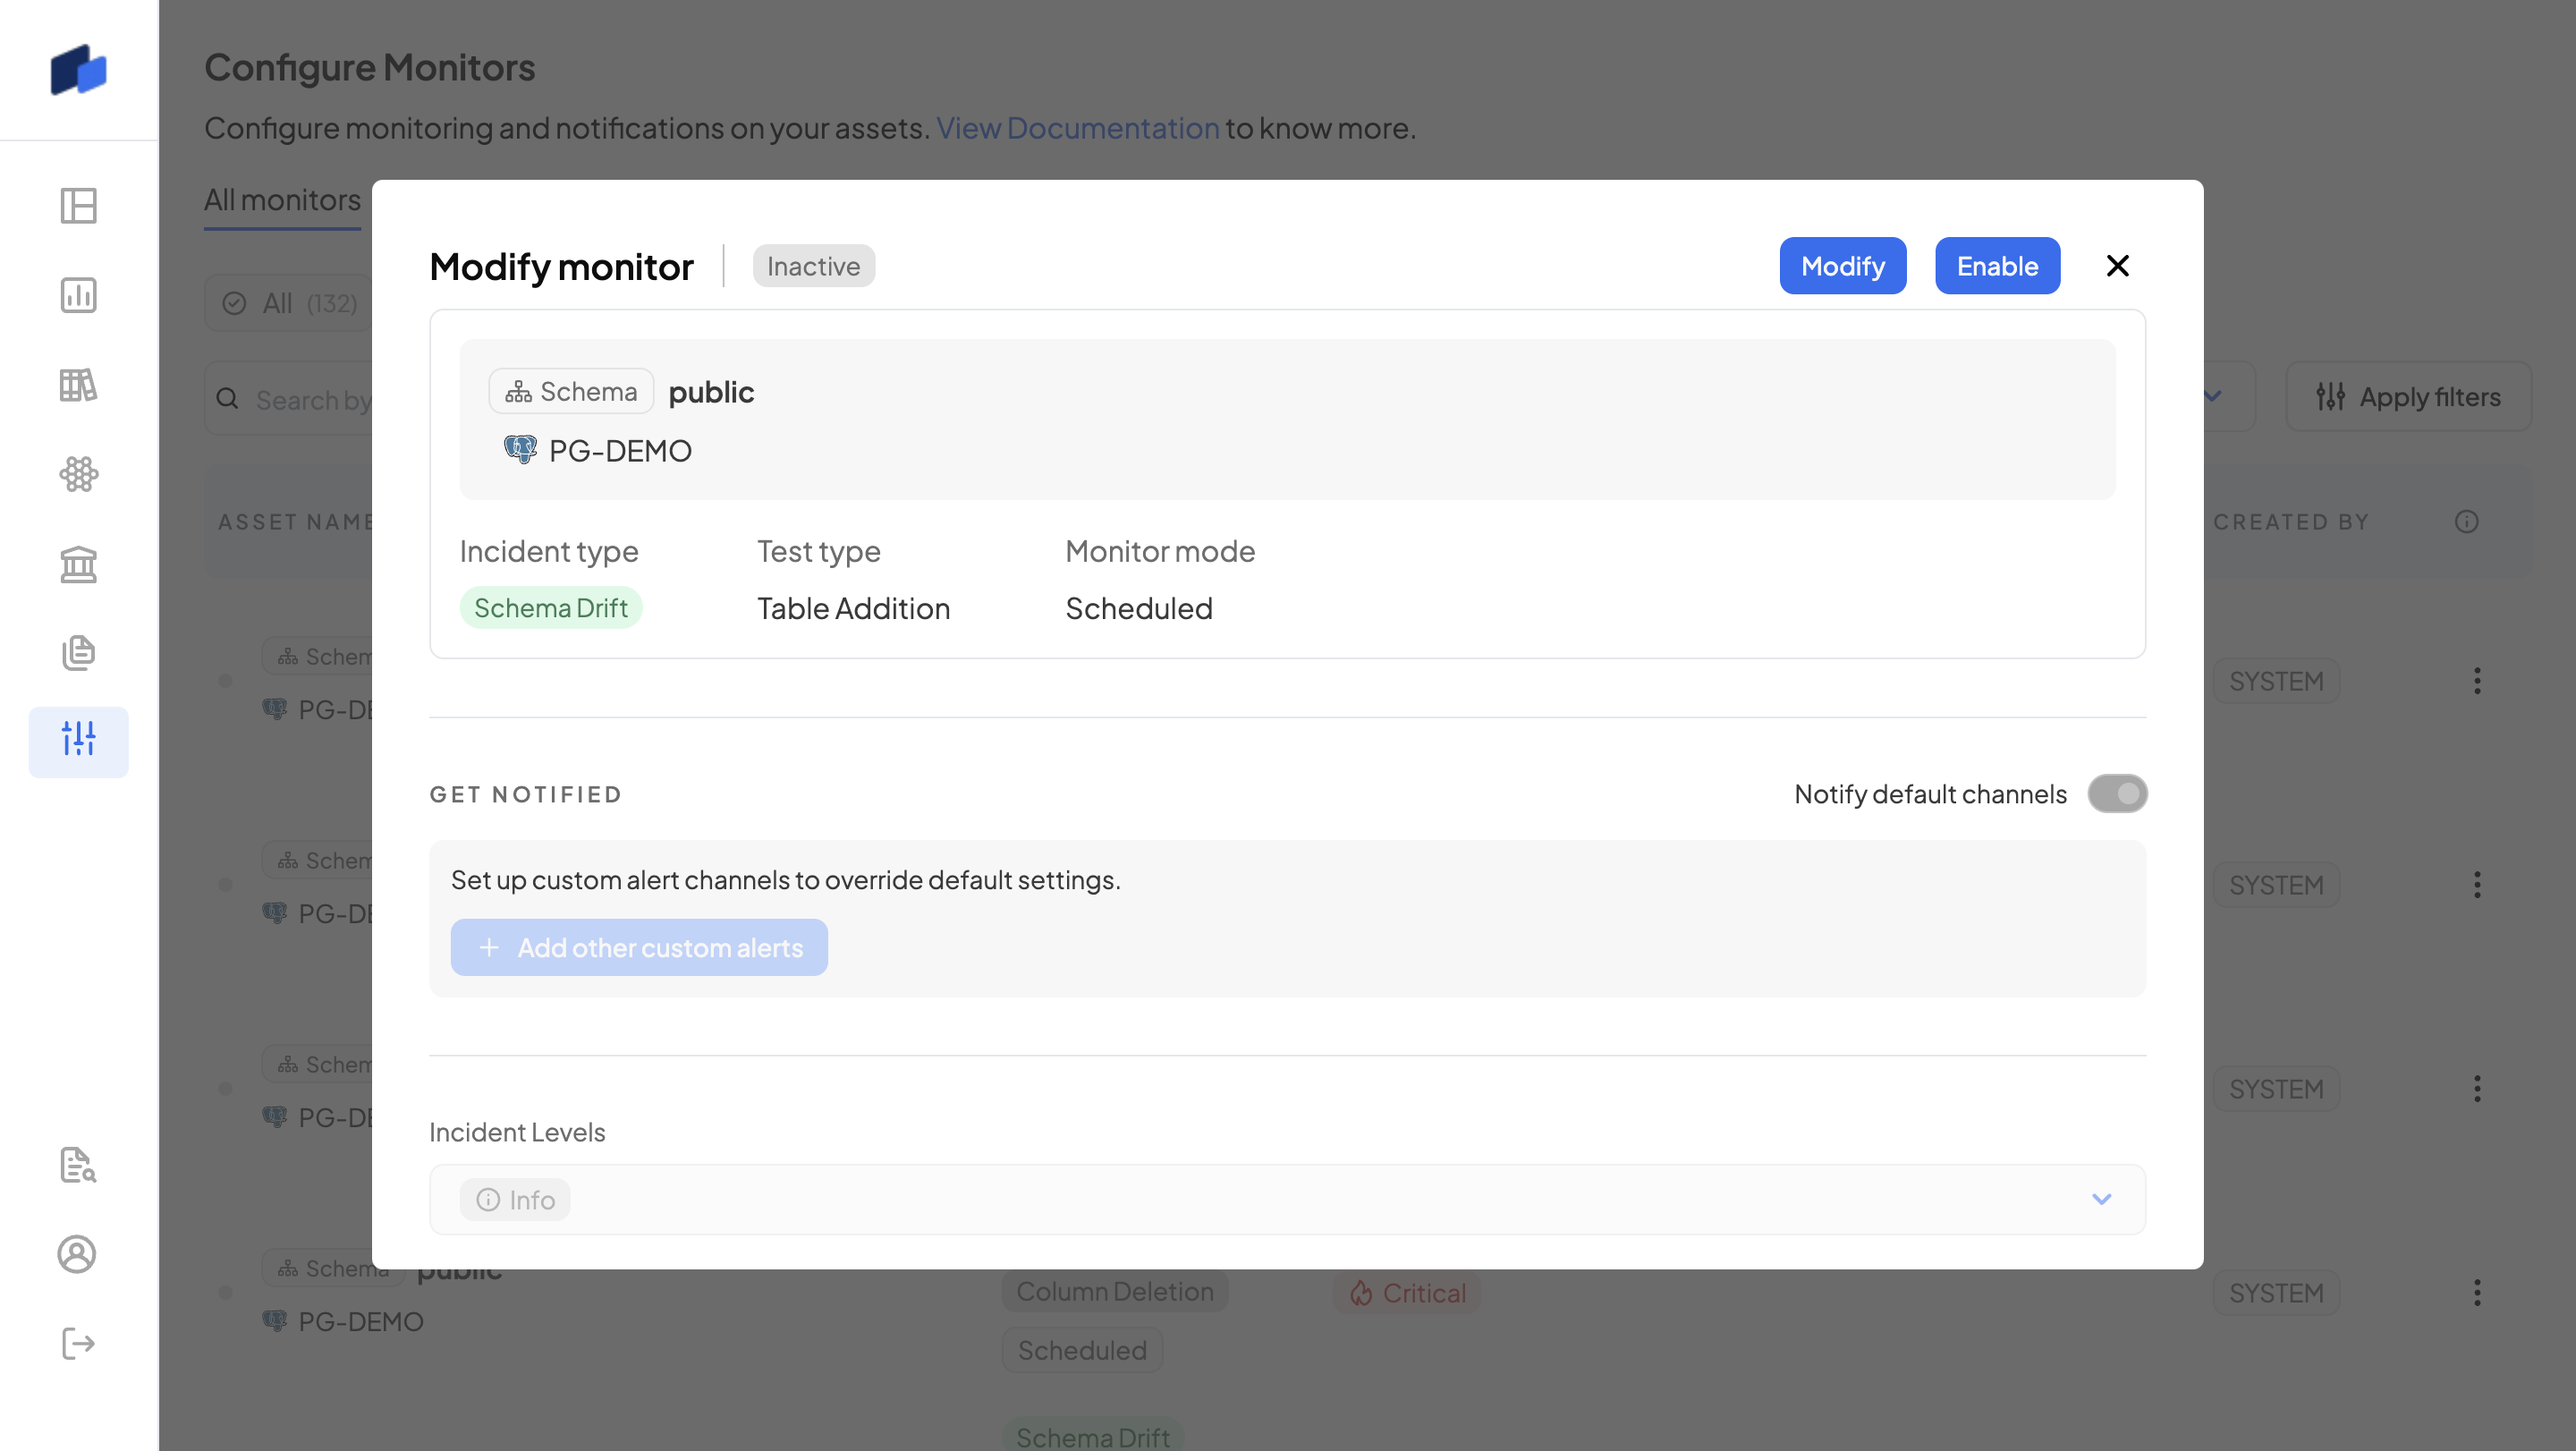Open three-dot menu for last SYSTEM row
Image resolution: width=2576 pixels, height=1451 pixels.
(x=2476, y=1293)
